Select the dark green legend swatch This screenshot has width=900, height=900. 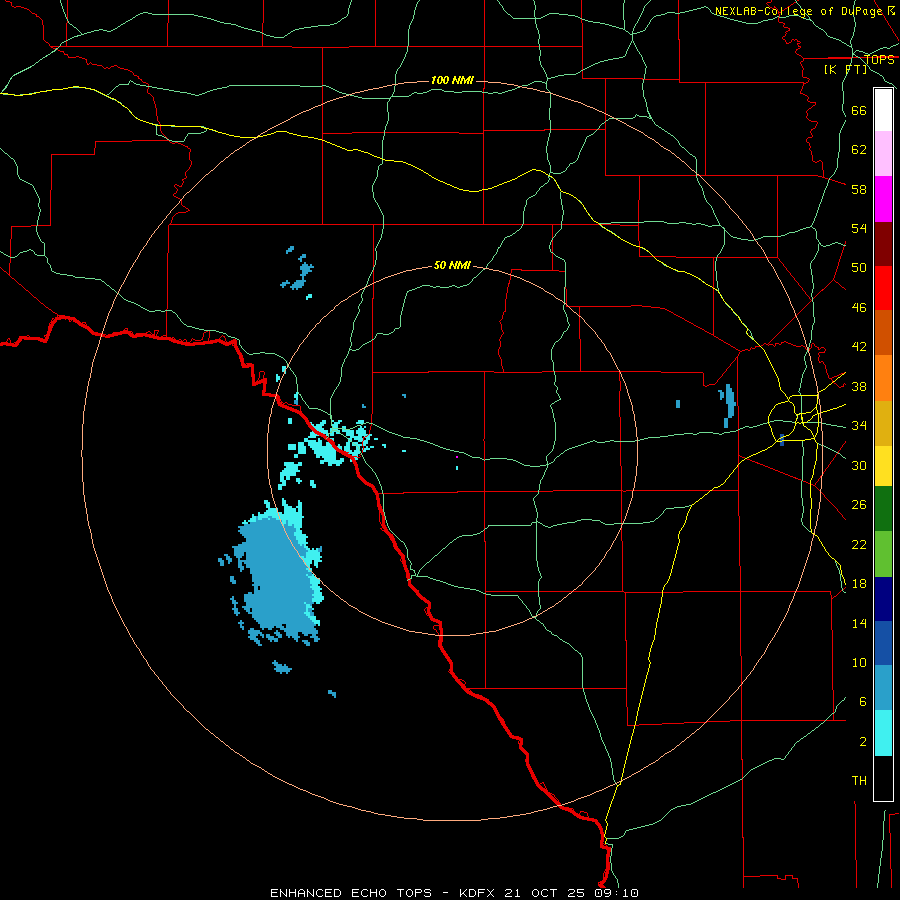[883, 509]
